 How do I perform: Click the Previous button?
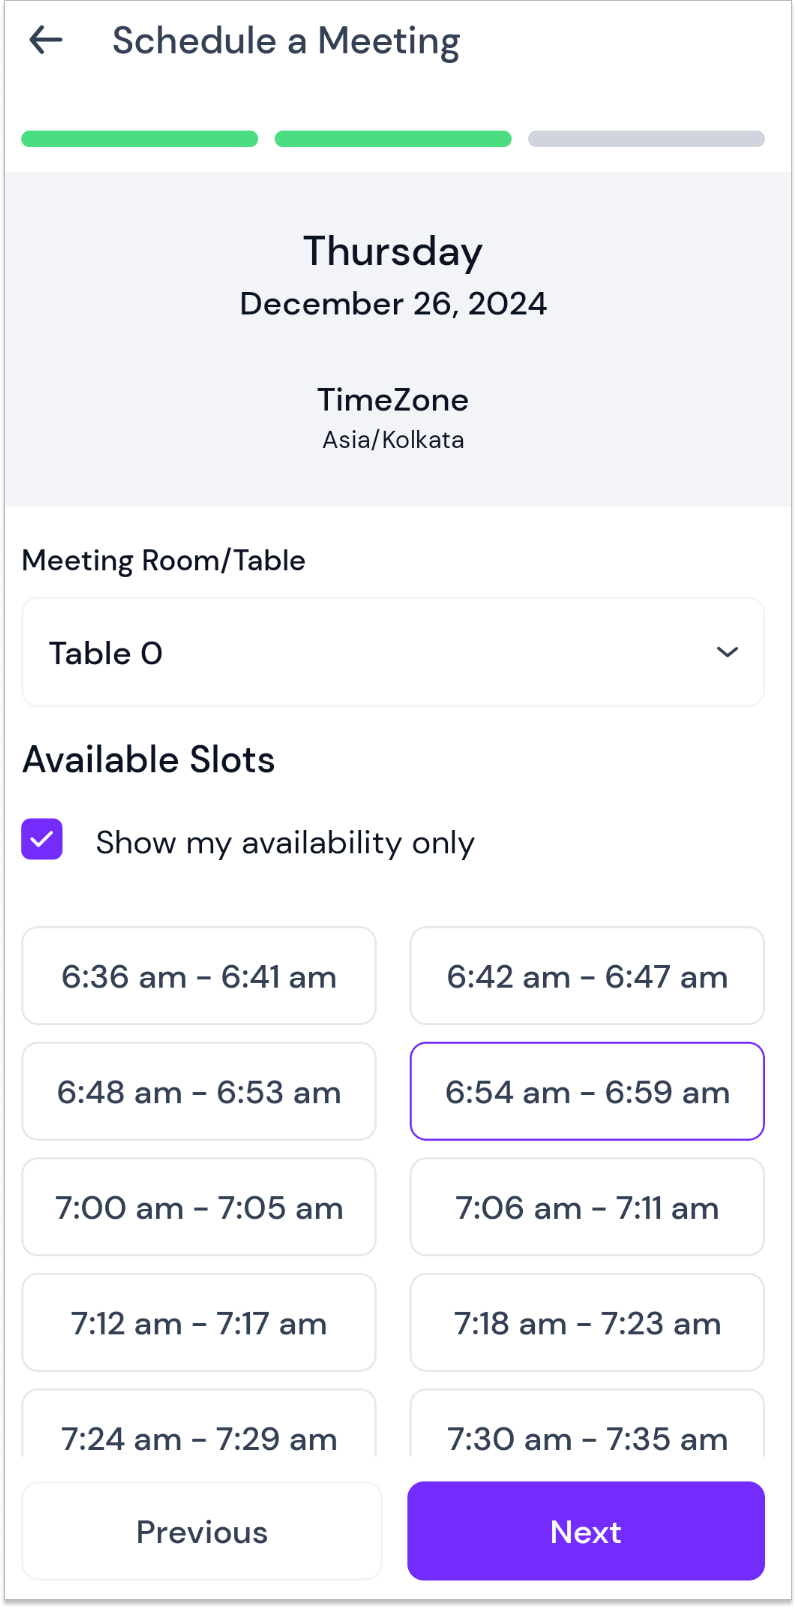tap(202, 1531)
